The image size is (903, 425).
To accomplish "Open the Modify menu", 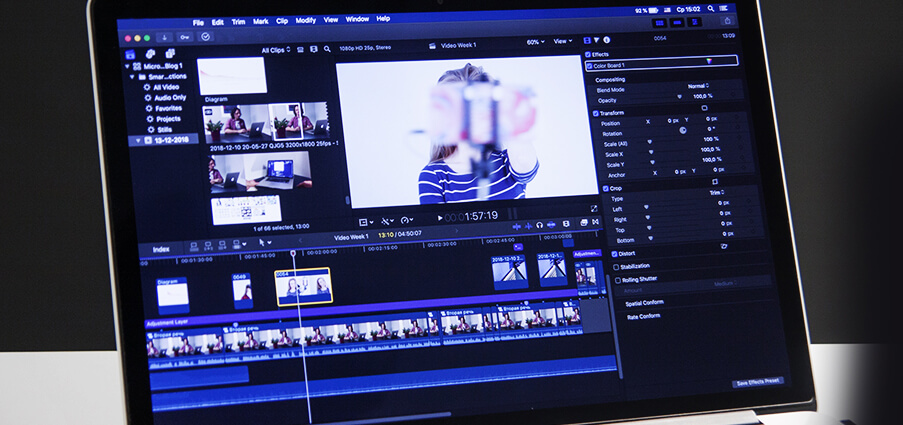I will pos(306,20).
